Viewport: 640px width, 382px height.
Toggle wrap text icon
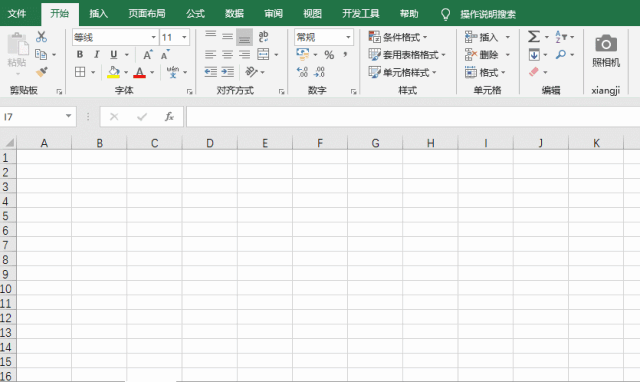click(x=264, y=37)
